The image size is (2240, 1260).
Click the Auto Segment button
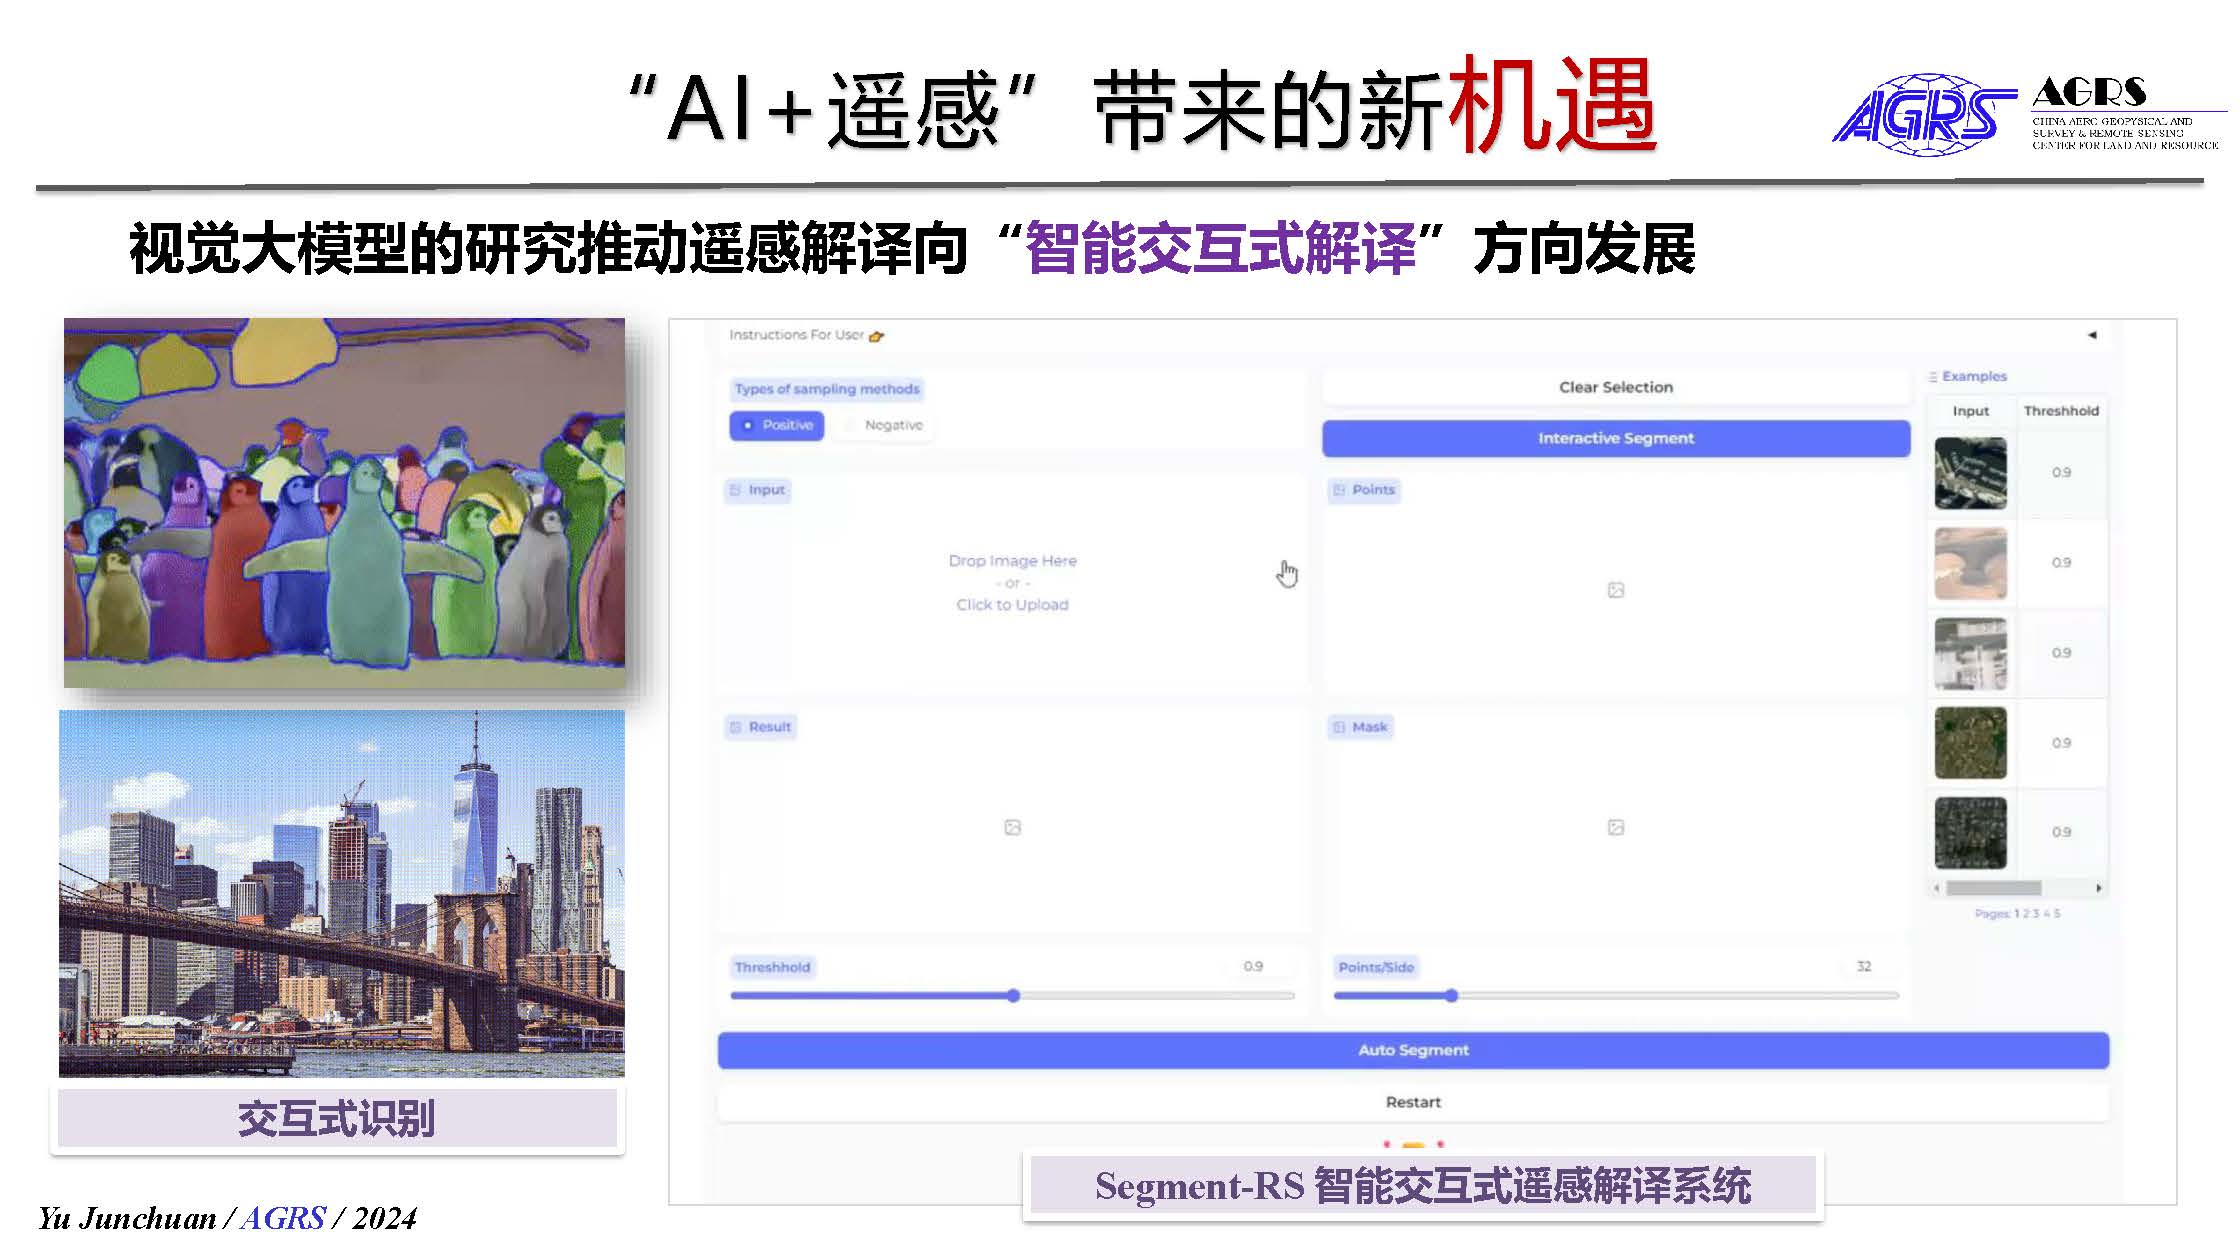[1412, 1050]
